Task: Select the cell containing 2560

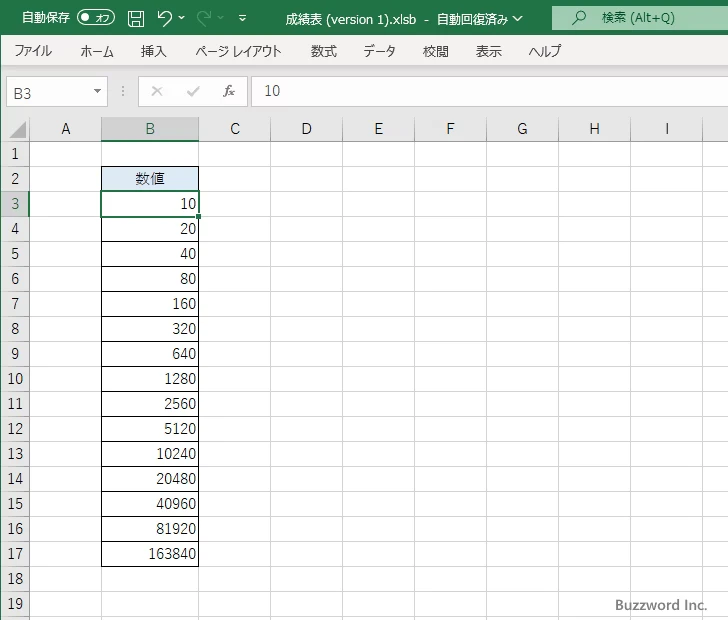Action: (x=150, y=404)
